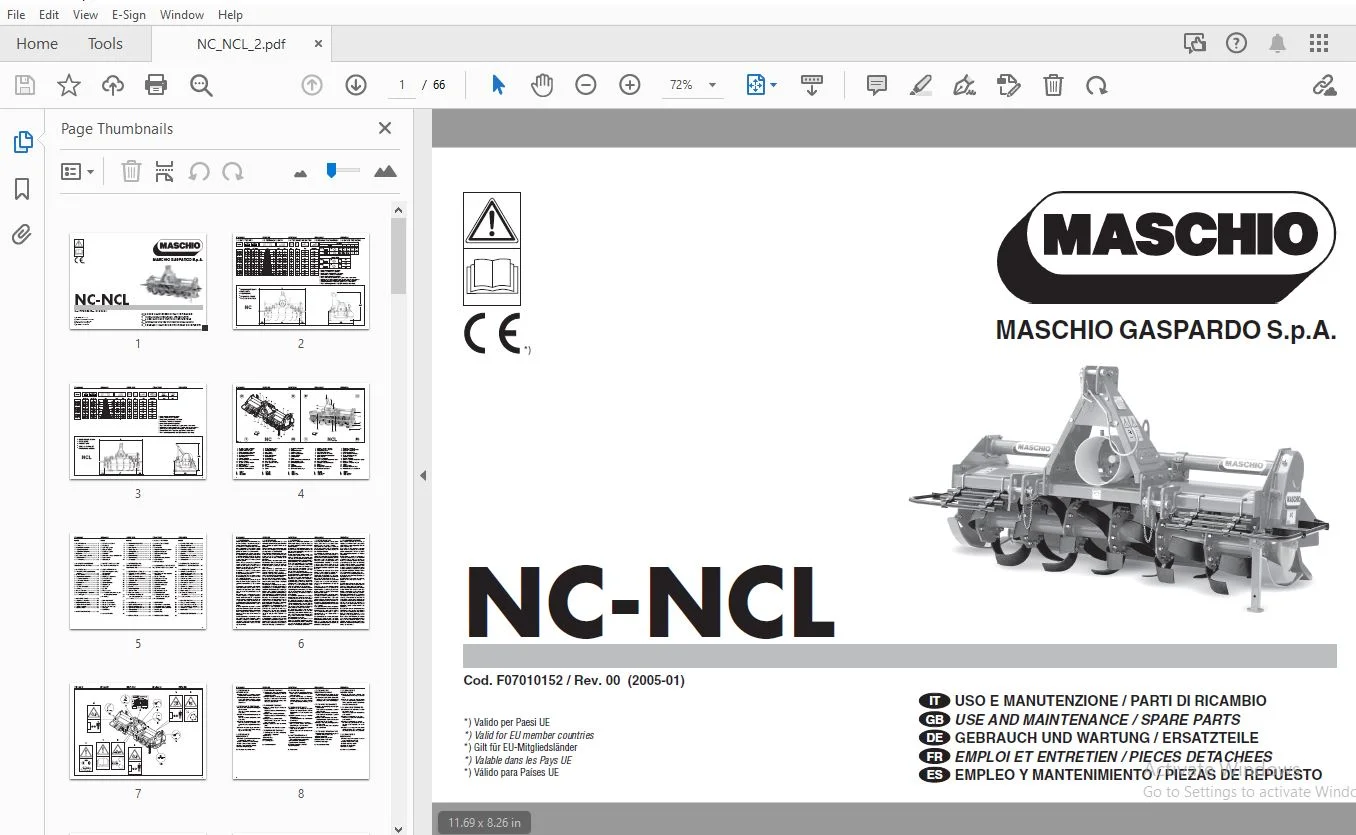
Task: Activate the hand pan tool
Action: (542, 86)
